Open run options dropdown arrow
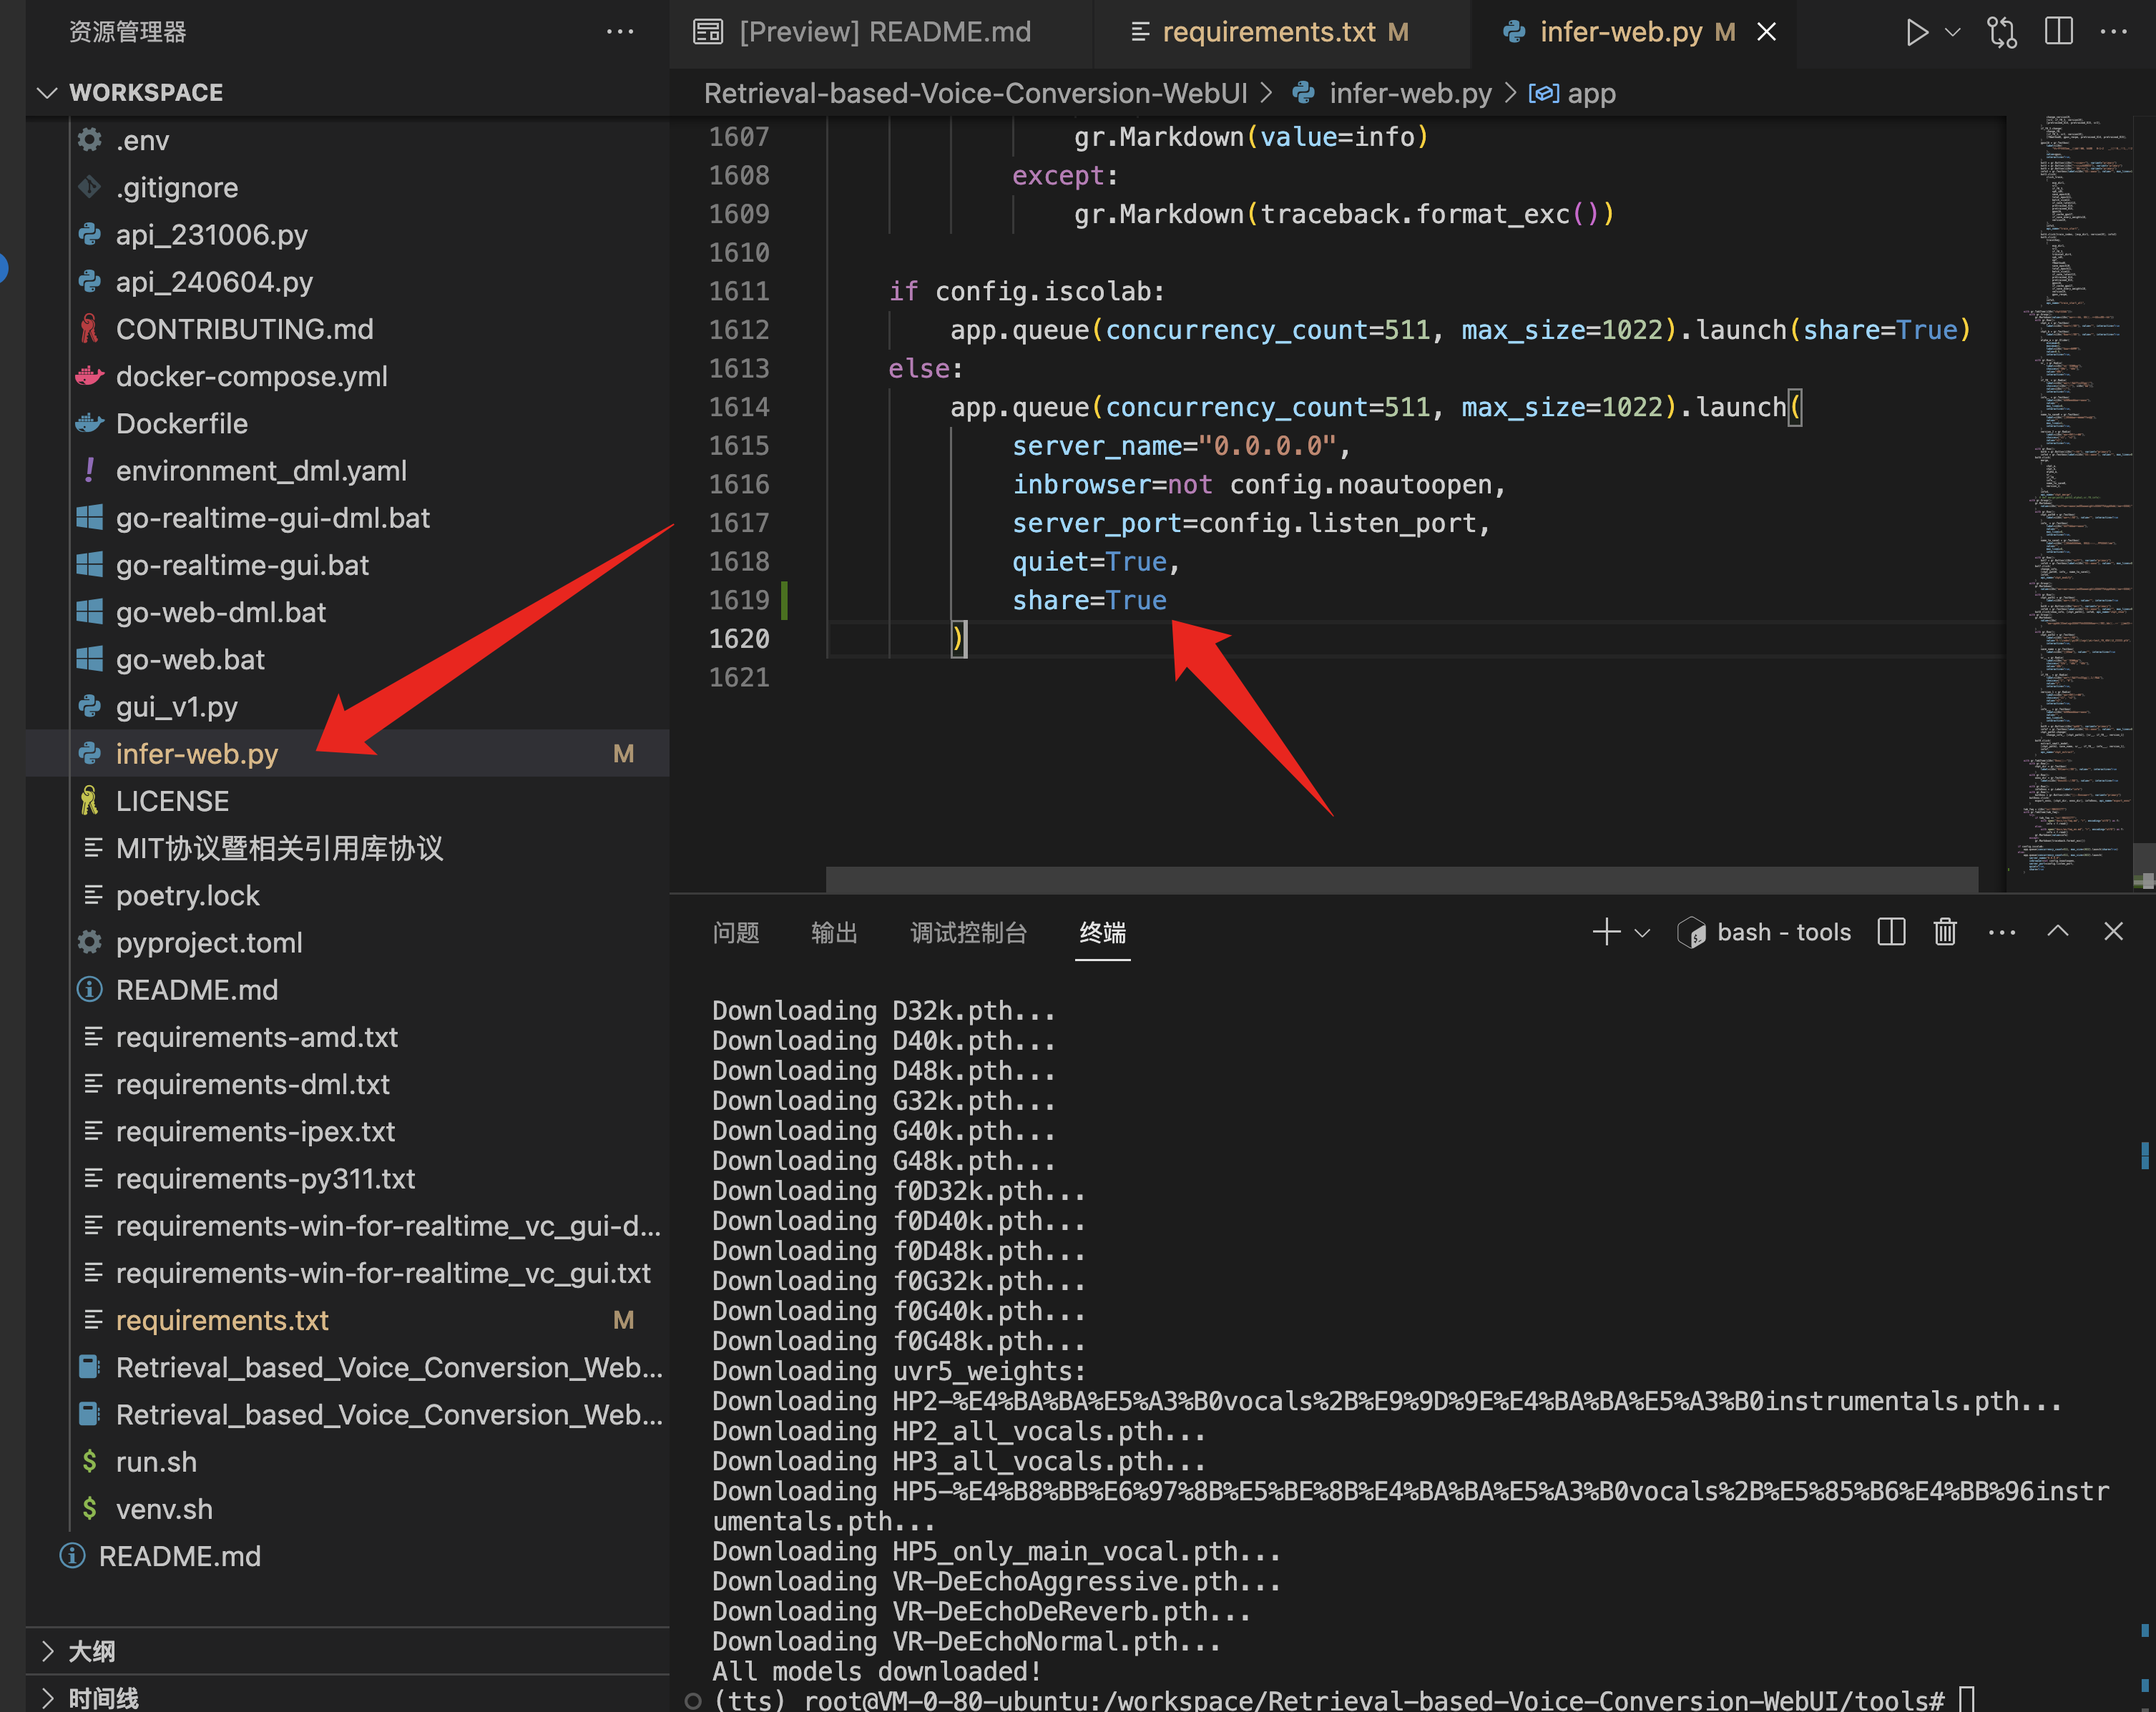 (x=1952, y=32)
